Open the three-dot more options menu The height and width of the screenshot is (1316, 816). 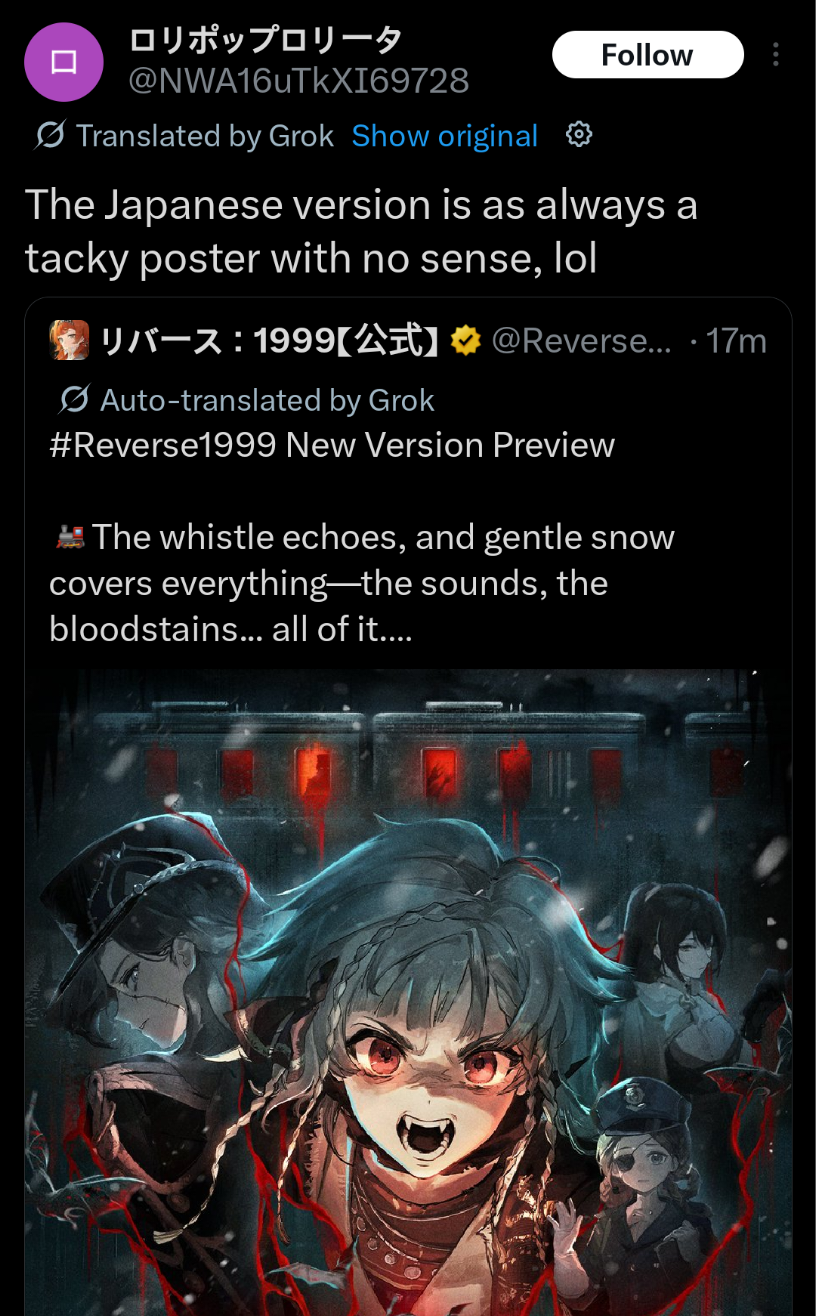776,54
